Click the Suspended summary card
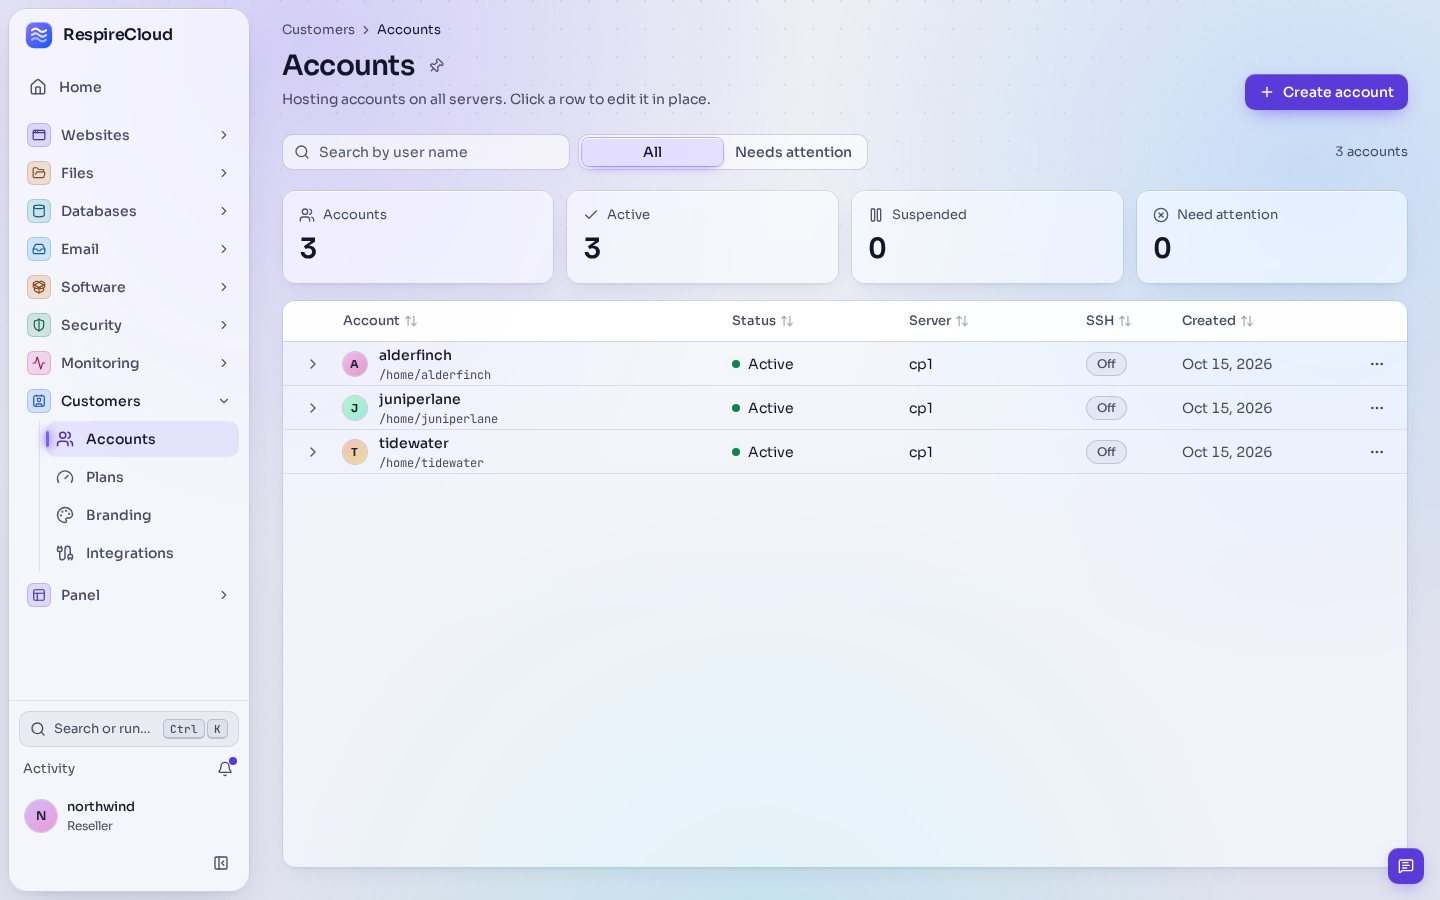The width and height of the screenshot is (1440, 900). (987, 237)
